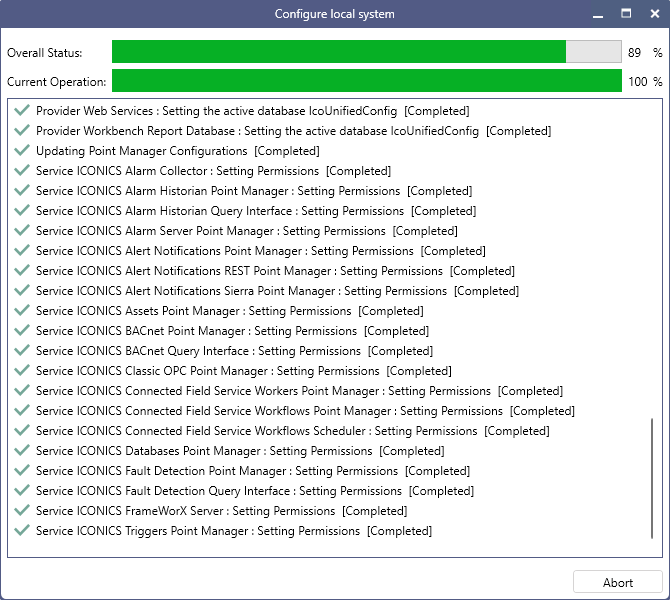Click checkmark beside Alert Notifications REST Point Manager
Screen dimensions: 670x600
coord(22,271)
